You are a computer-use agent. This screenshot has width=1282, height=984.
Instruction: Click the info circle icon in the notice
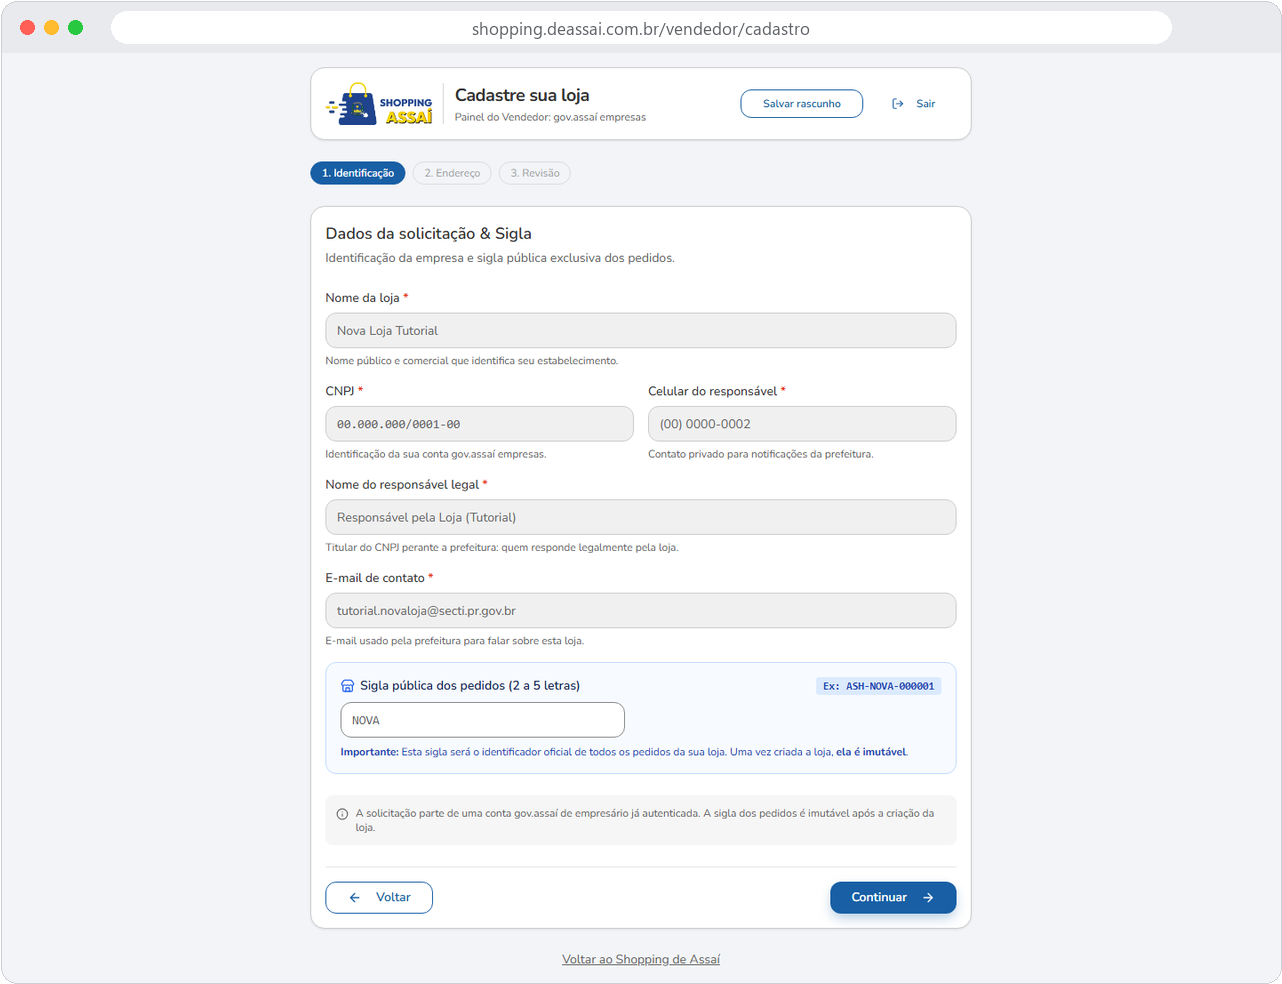tap(342, 814)
